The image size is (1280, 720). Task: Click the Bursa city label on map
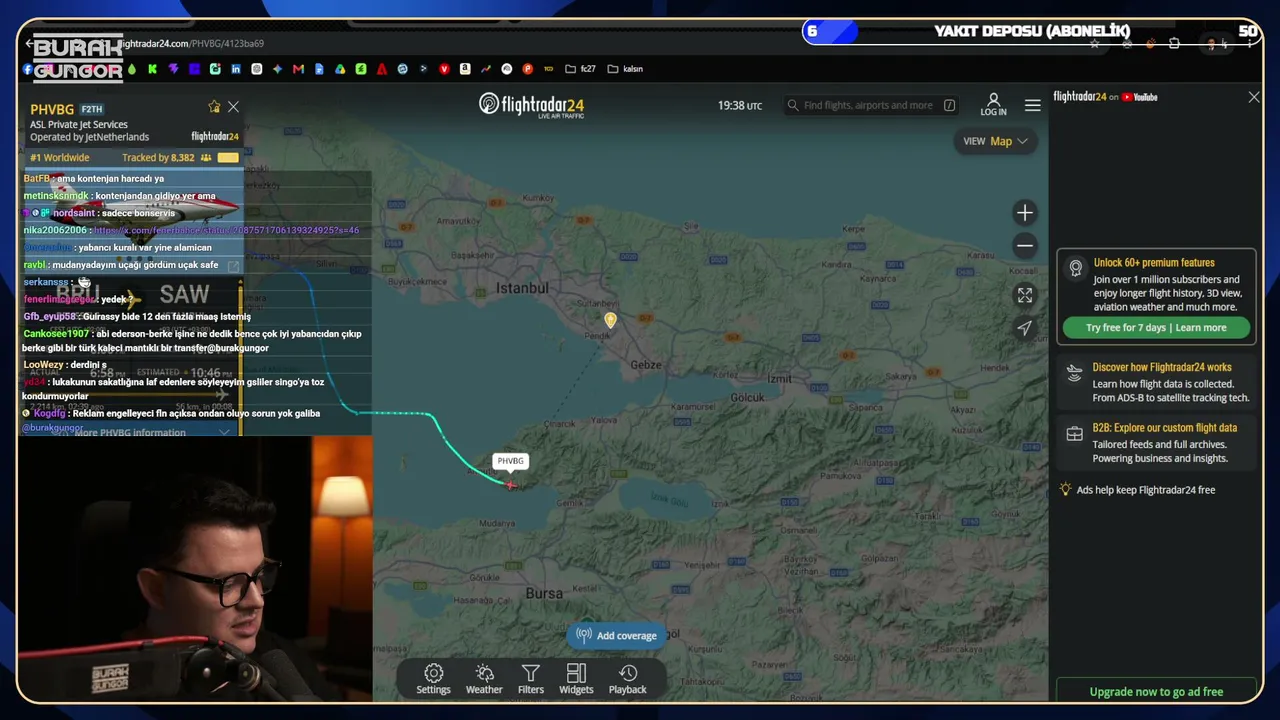coord(544,593)
